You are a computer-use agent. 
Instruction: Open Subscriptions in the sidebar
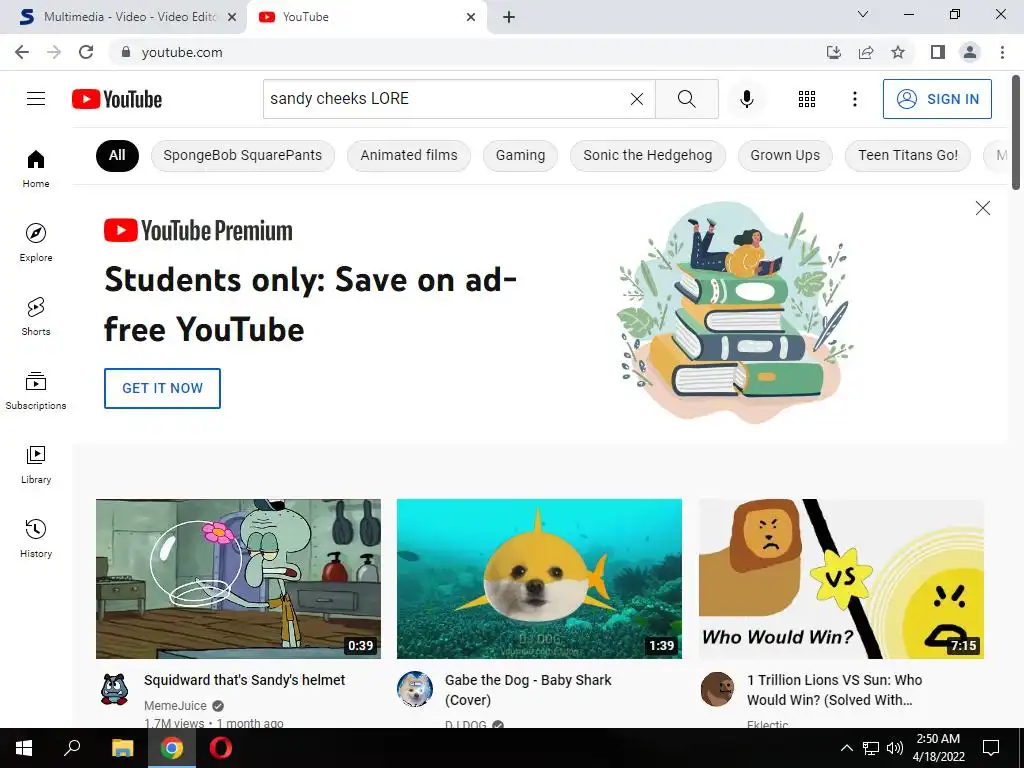[36, 390]
